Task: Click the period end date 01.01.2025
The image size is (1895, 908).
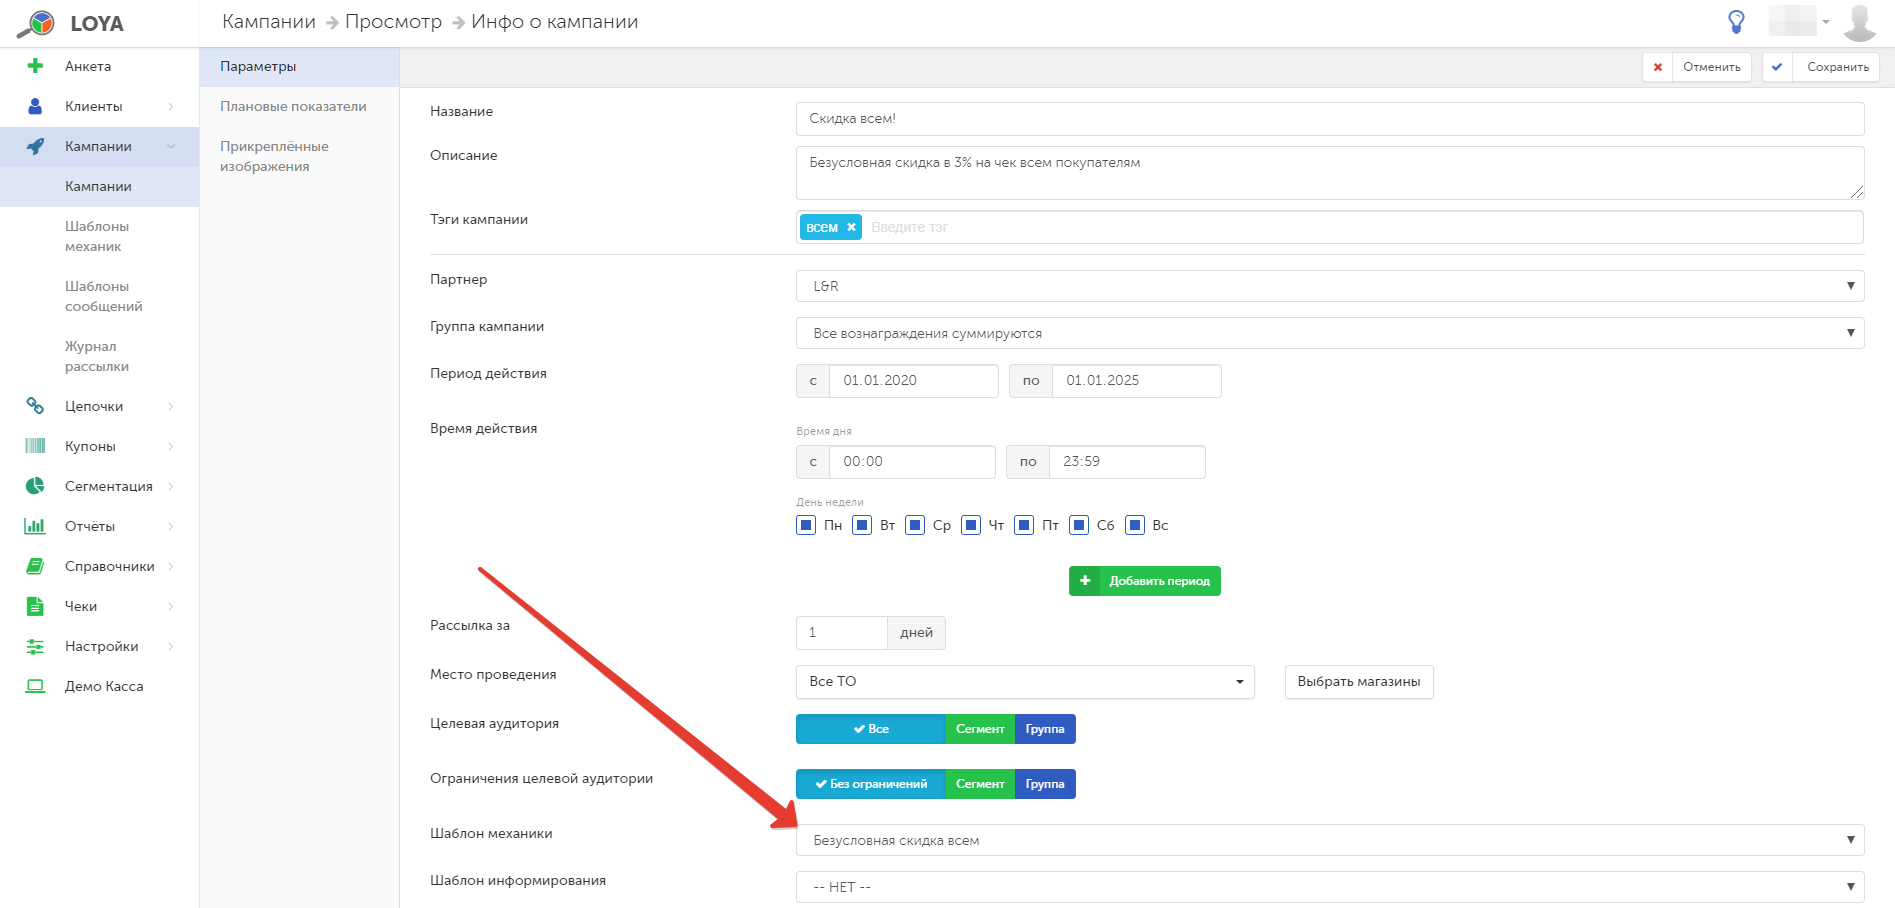Action: click(1136, 381)
